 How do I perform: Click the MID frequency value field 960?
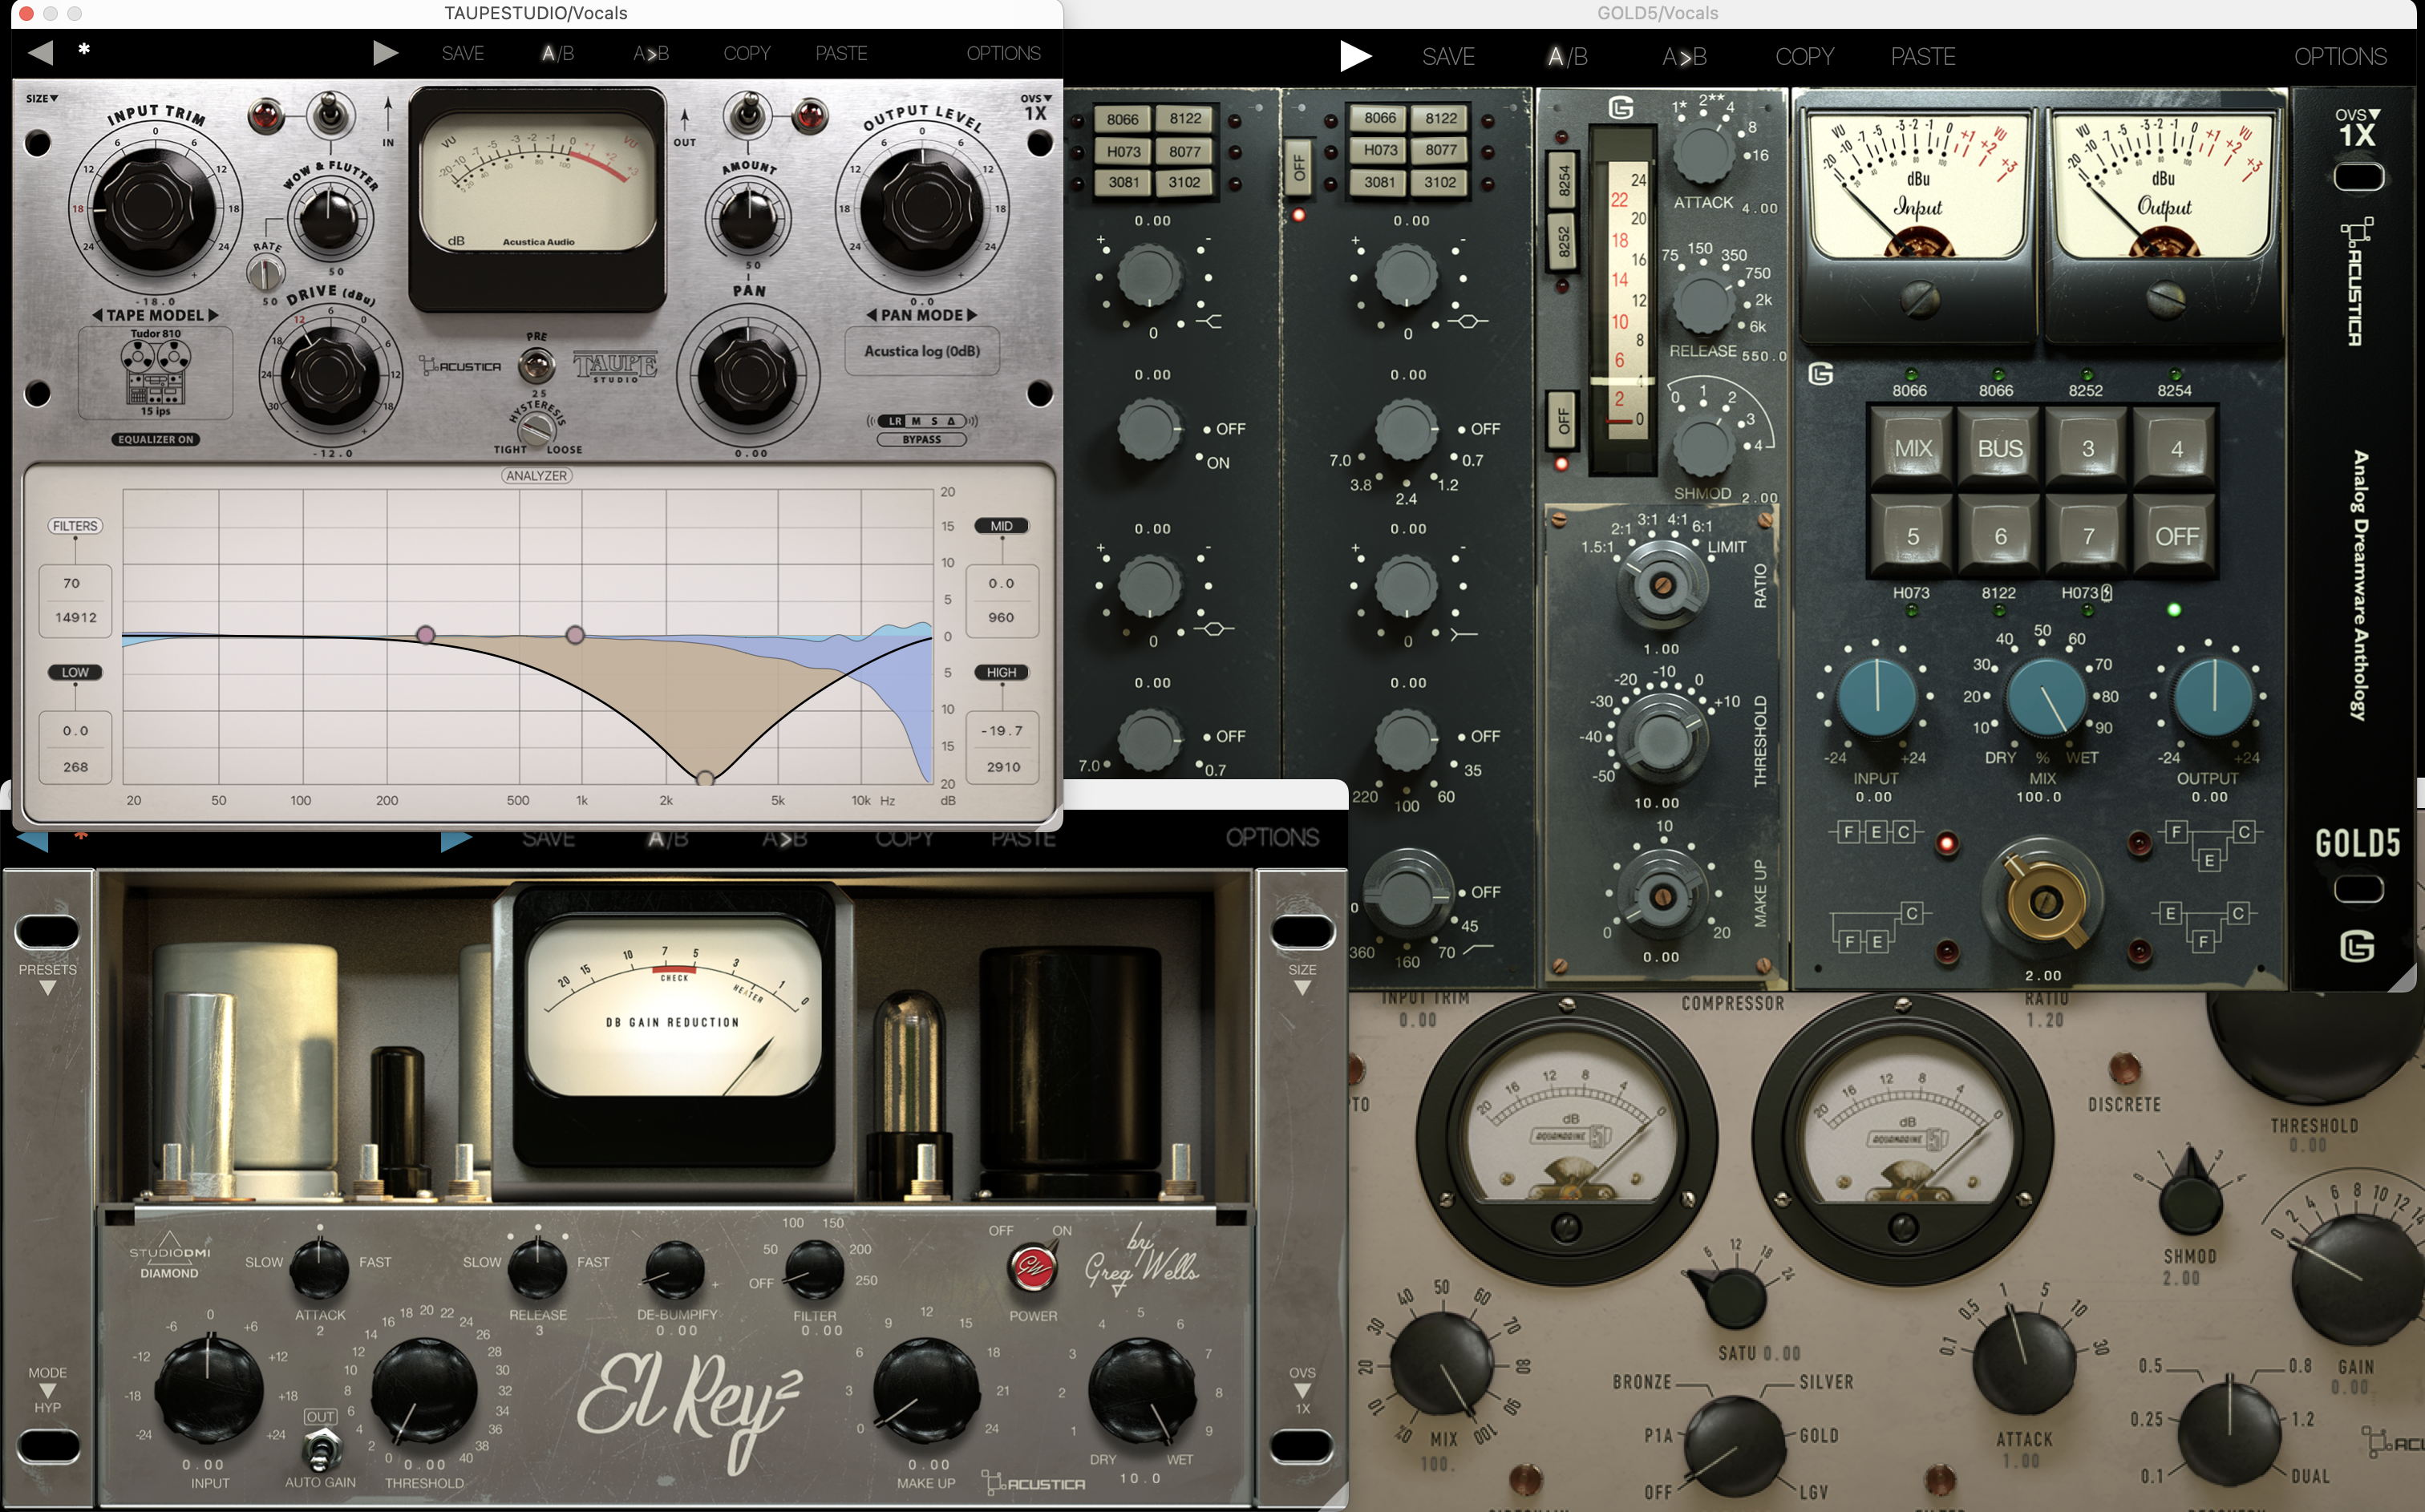tap(1001, 618)
